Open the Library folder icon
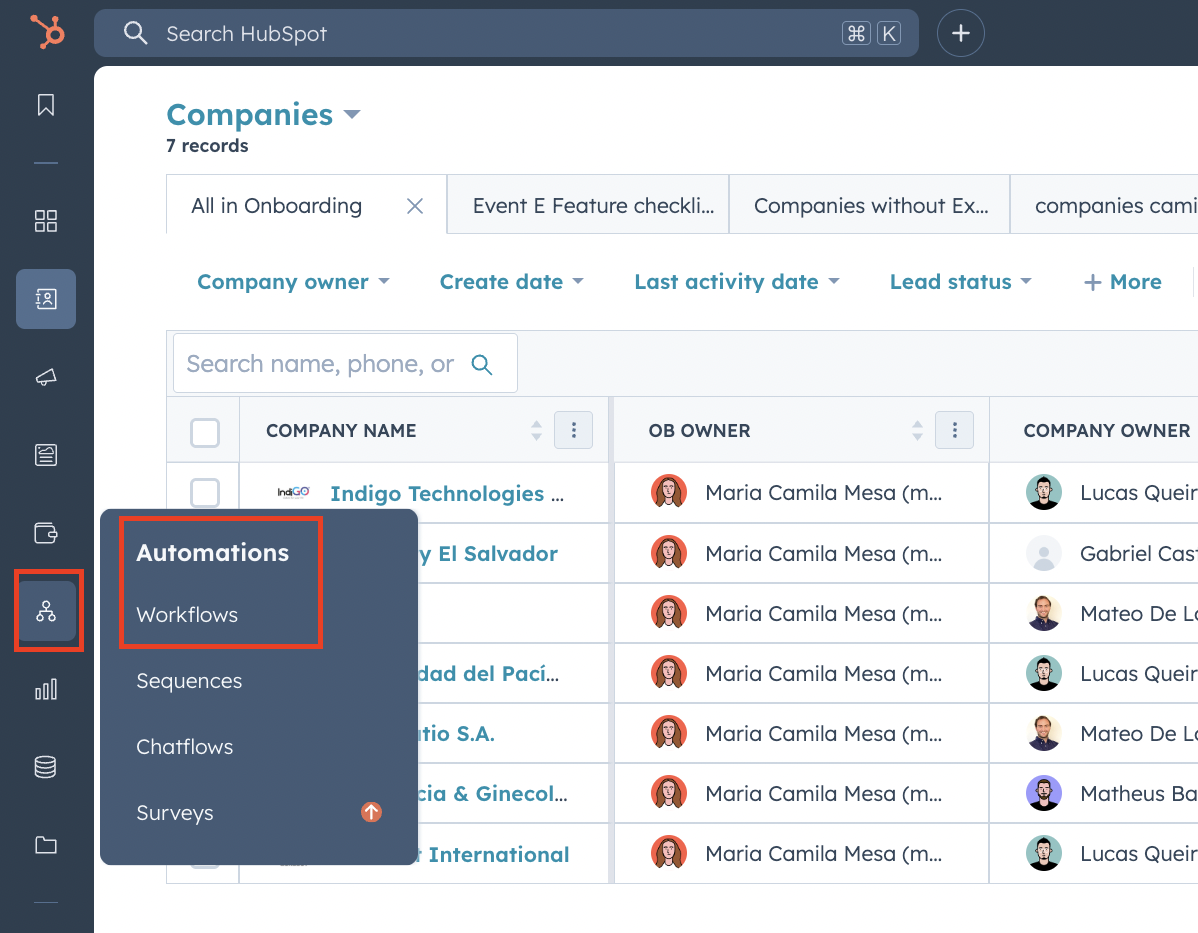1198x933 pixels. coord(46,845)
